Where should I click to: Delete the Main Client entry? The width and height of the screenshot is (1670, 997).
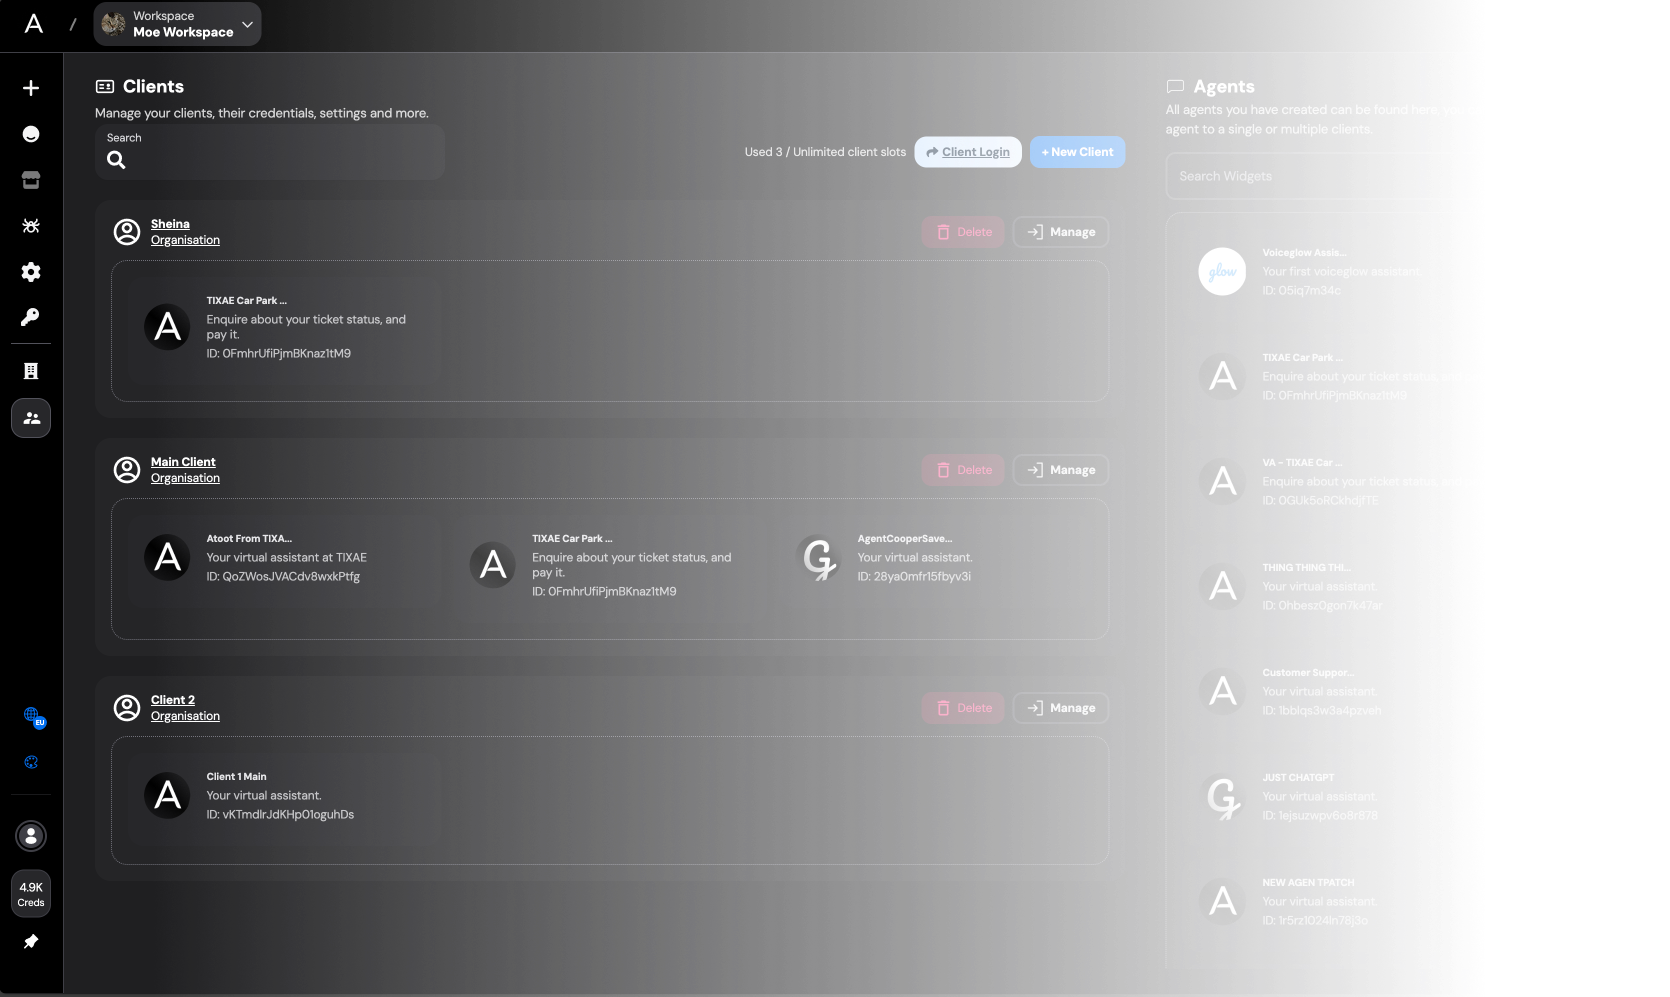click(962, 469)
